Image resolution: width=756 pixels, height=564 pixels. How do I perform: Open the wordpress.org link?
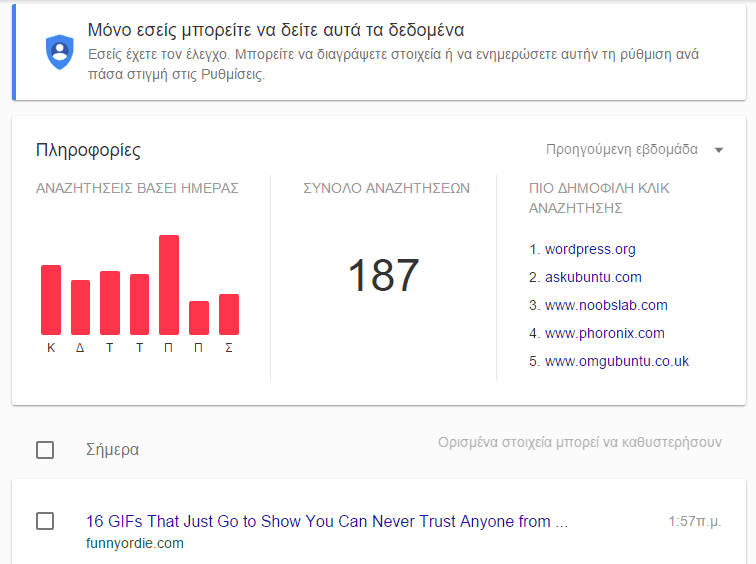[590, 249]
